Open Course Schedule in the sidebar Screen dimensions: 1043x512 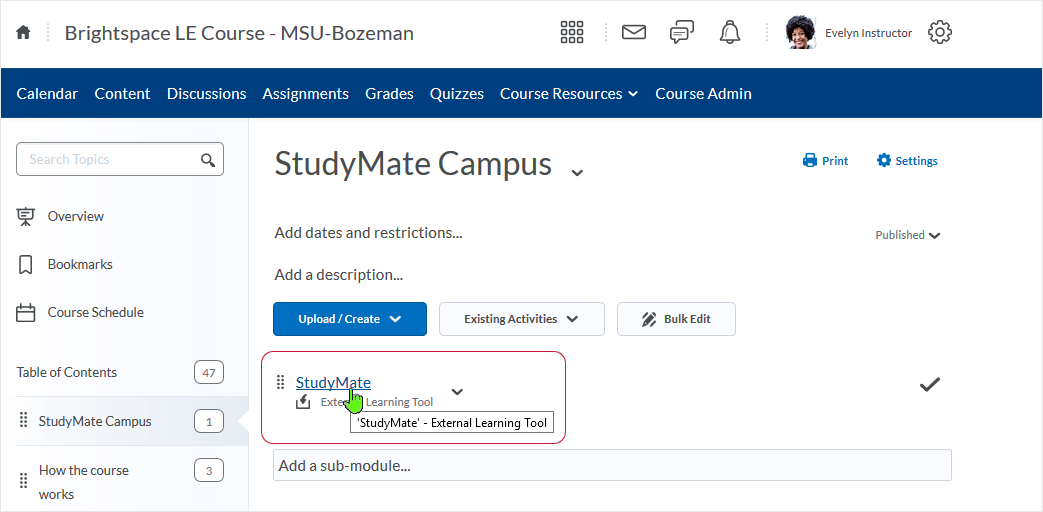point(96,312)
